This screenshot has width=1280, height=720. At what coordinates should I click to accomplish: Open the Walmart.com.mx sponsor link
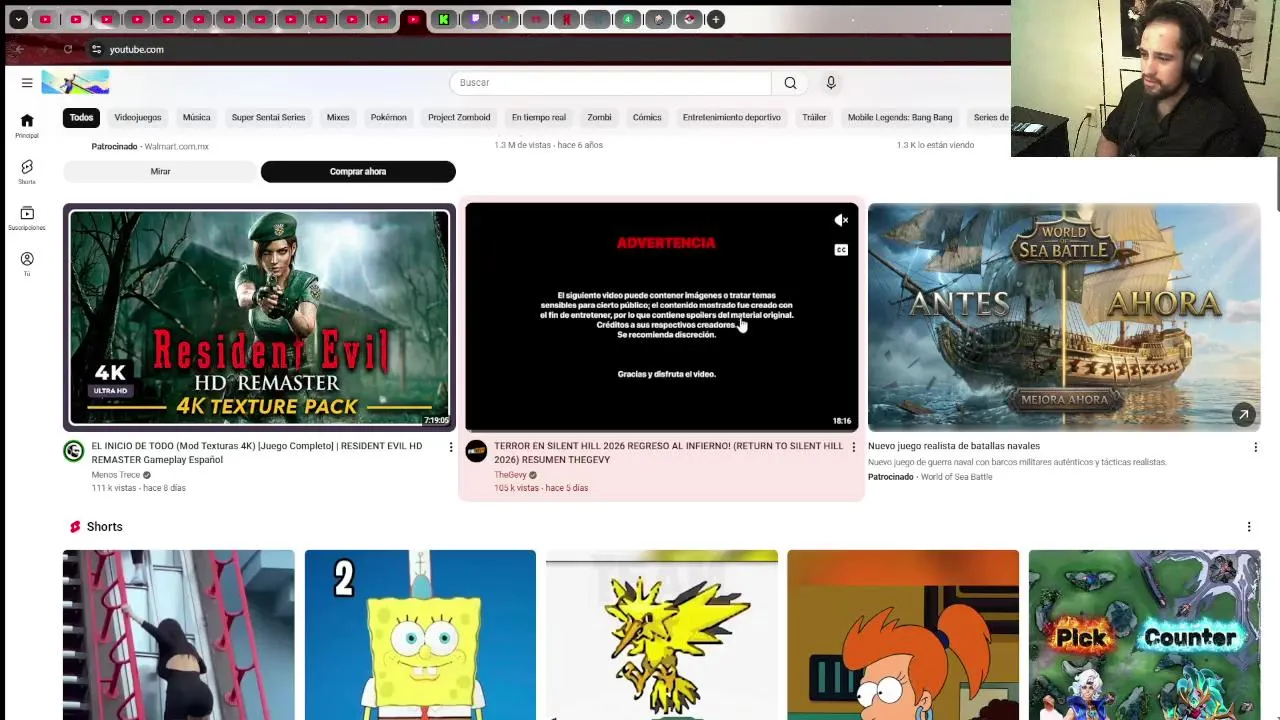point(176,147)
